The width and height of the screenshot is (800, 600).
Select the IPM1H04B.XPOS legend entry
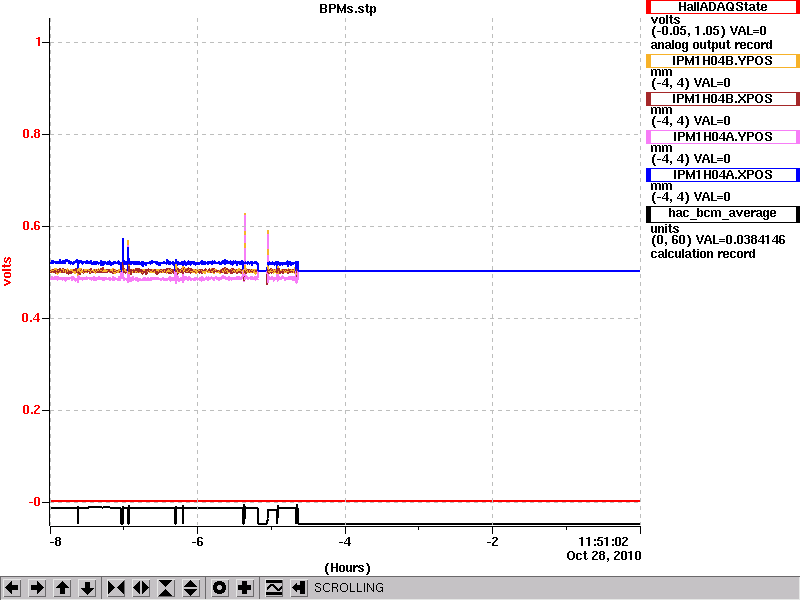coord(722,99)
